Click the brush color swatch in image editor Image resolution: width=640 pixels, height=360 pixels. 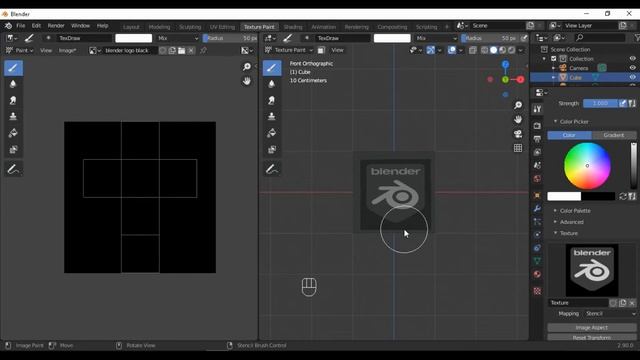[x=133, y=38]
